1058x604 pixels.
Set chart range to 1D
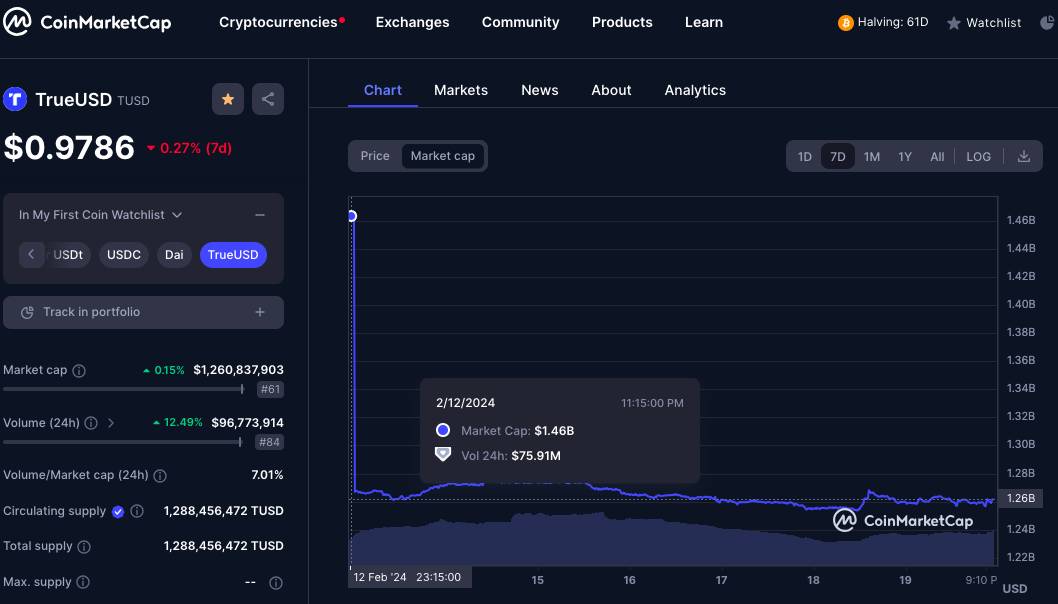click(805, 157)
